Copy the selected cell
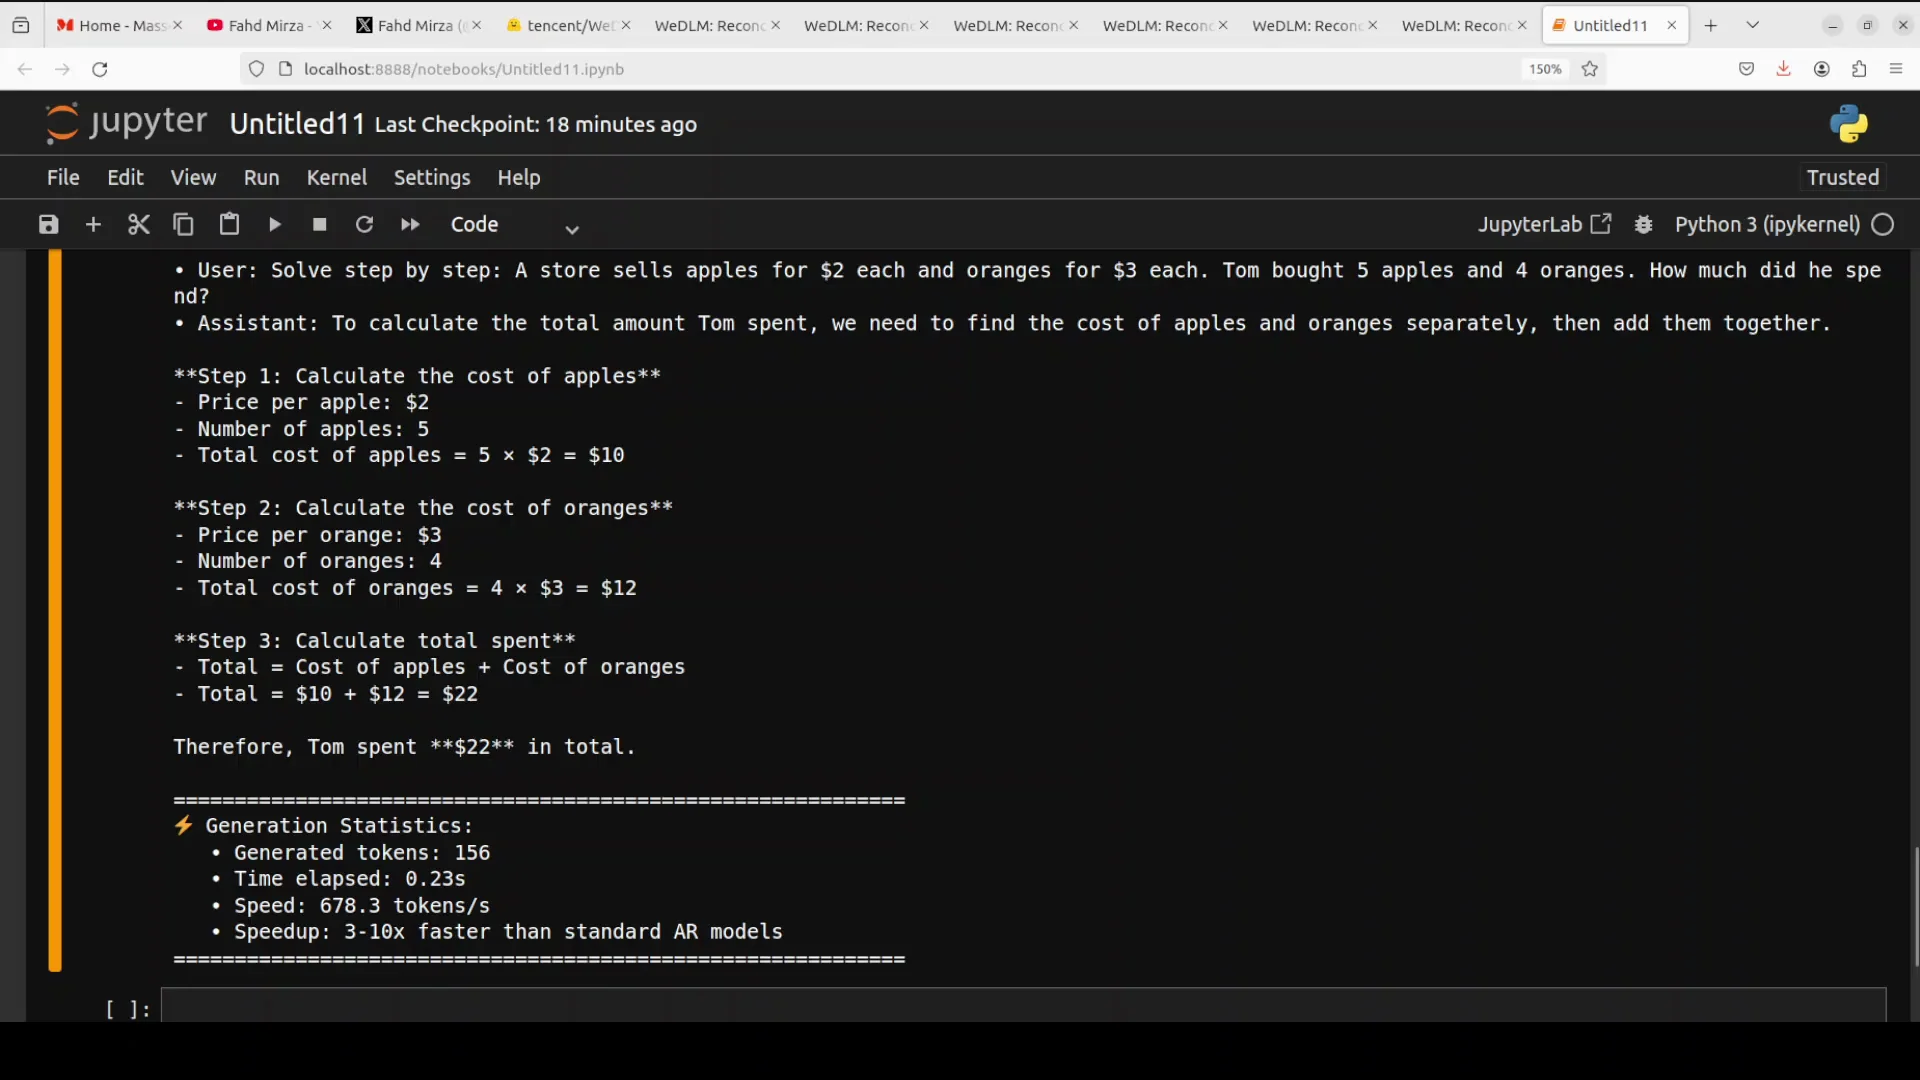The width and height of the screenshot is (1920, 1080). coord(183,225)
